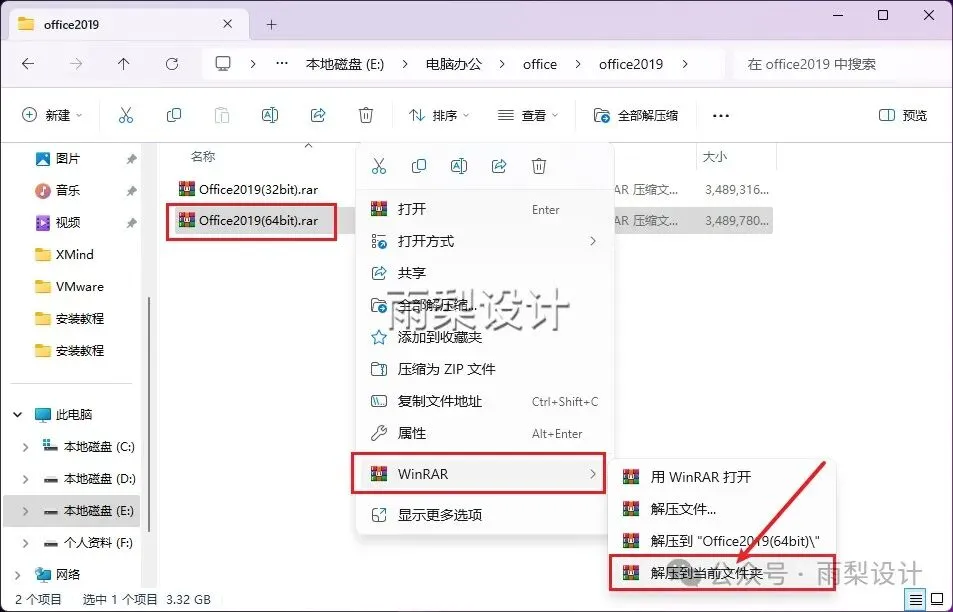Open 视频 in the sidebar
953x612 pixels.
click(x=68, y=223)
